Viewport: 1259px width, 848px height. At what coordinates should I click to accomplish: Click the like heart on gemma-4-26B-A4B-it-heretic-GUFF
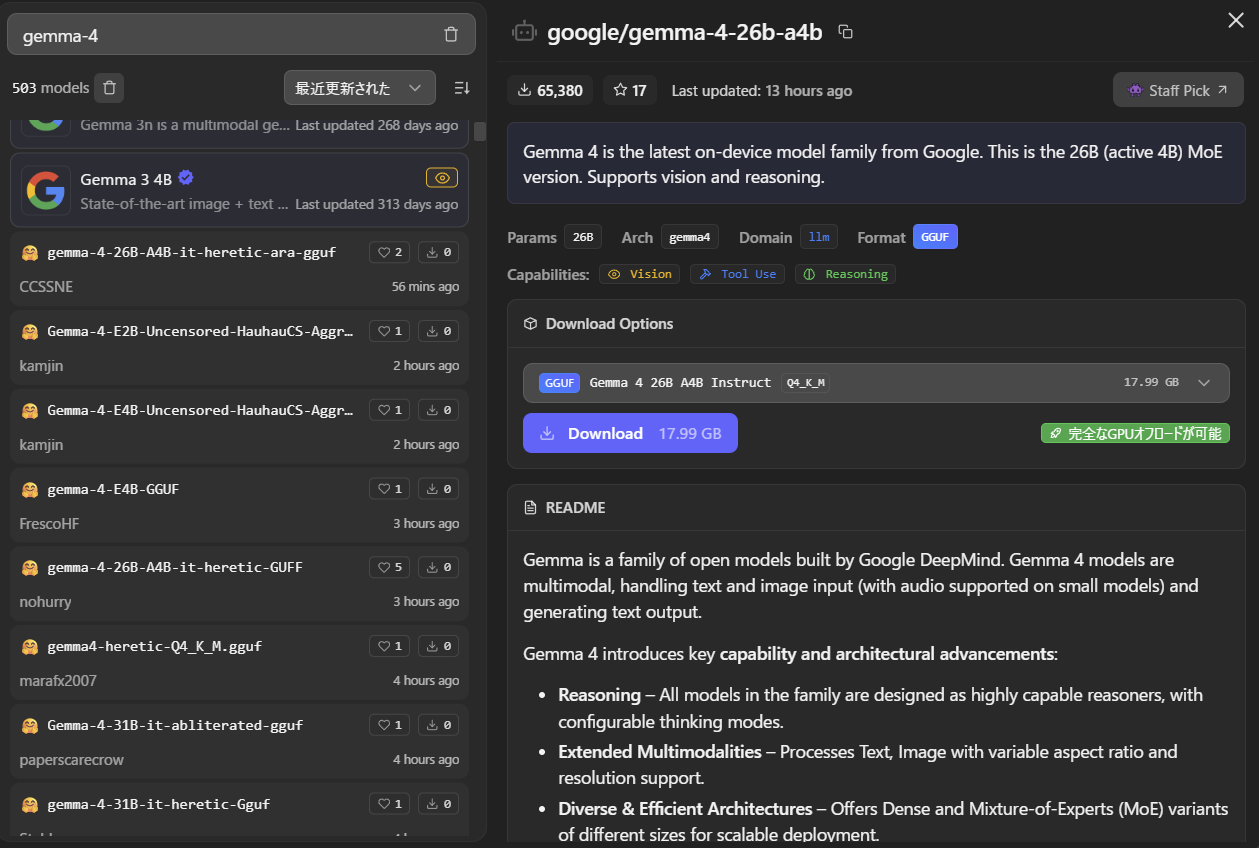click(389, 567)
